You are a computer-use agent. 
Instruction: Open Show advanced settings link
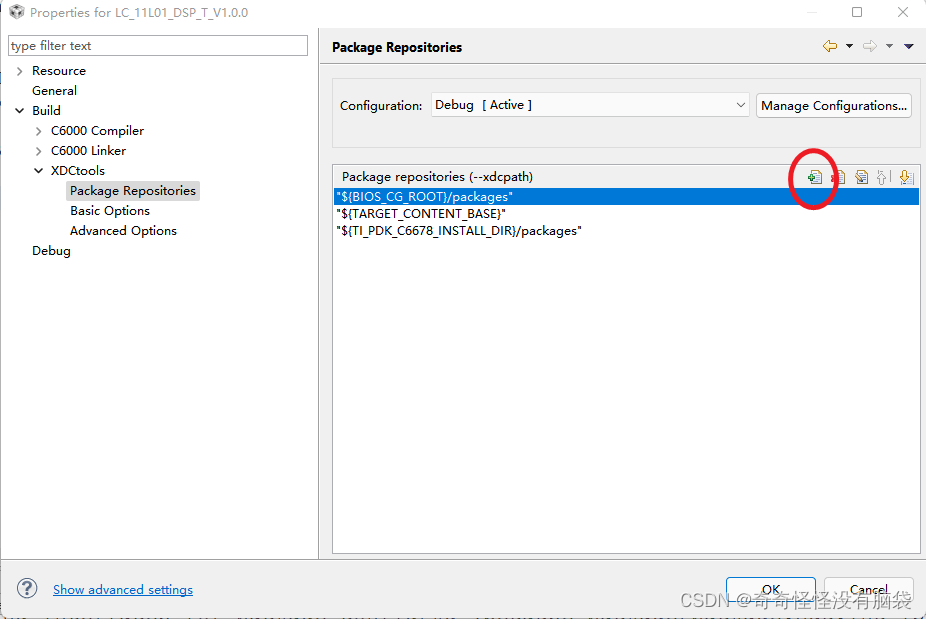[x=123, y=589]
